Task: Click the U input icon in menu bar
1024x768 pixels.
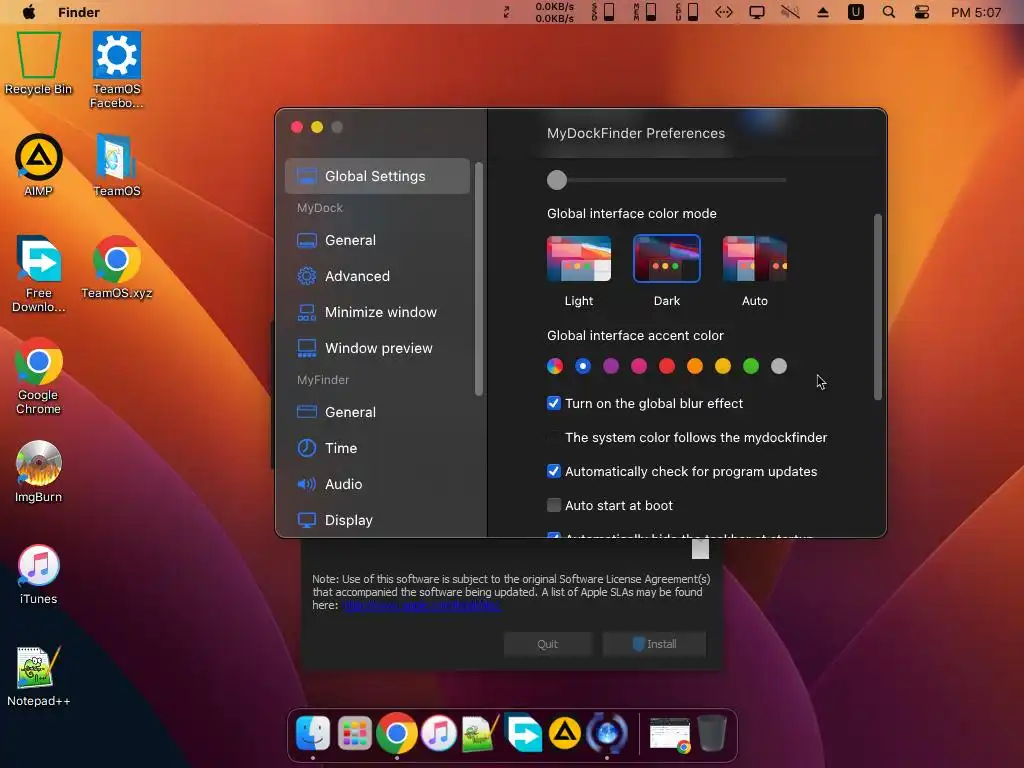Action: pyautogui.click(x=856, y=12)
